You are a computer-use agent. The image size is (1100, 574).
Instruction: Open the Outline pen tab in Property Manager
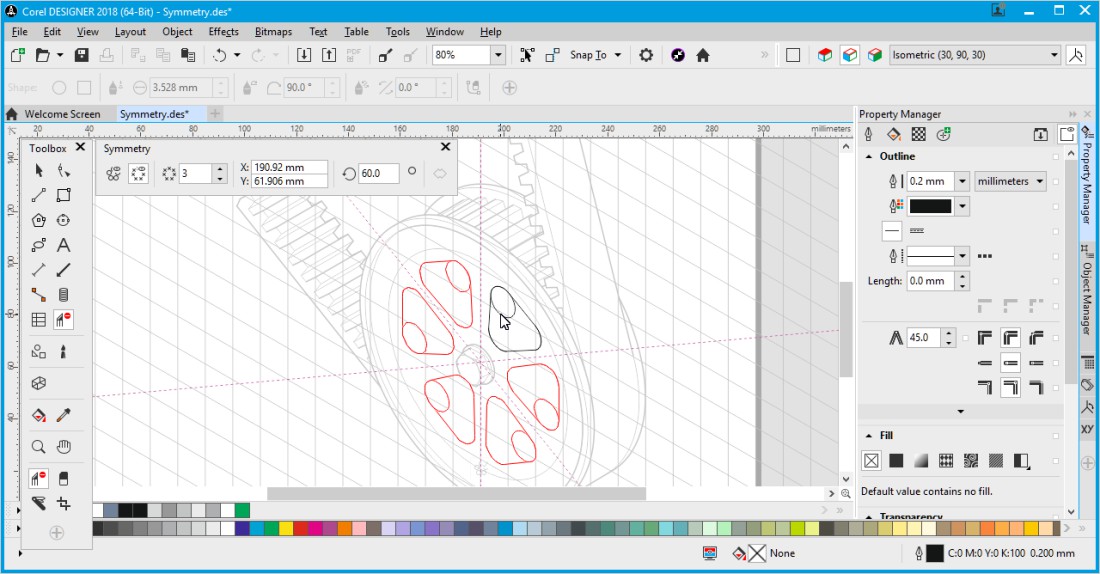click(868, 134)
